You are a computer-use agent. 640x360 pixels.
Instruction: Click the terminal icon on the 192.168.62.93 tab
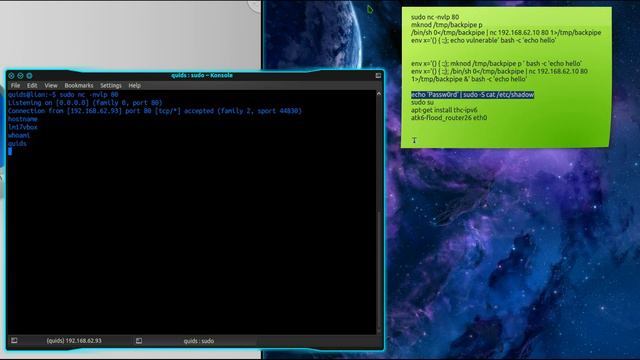[14, 340]
